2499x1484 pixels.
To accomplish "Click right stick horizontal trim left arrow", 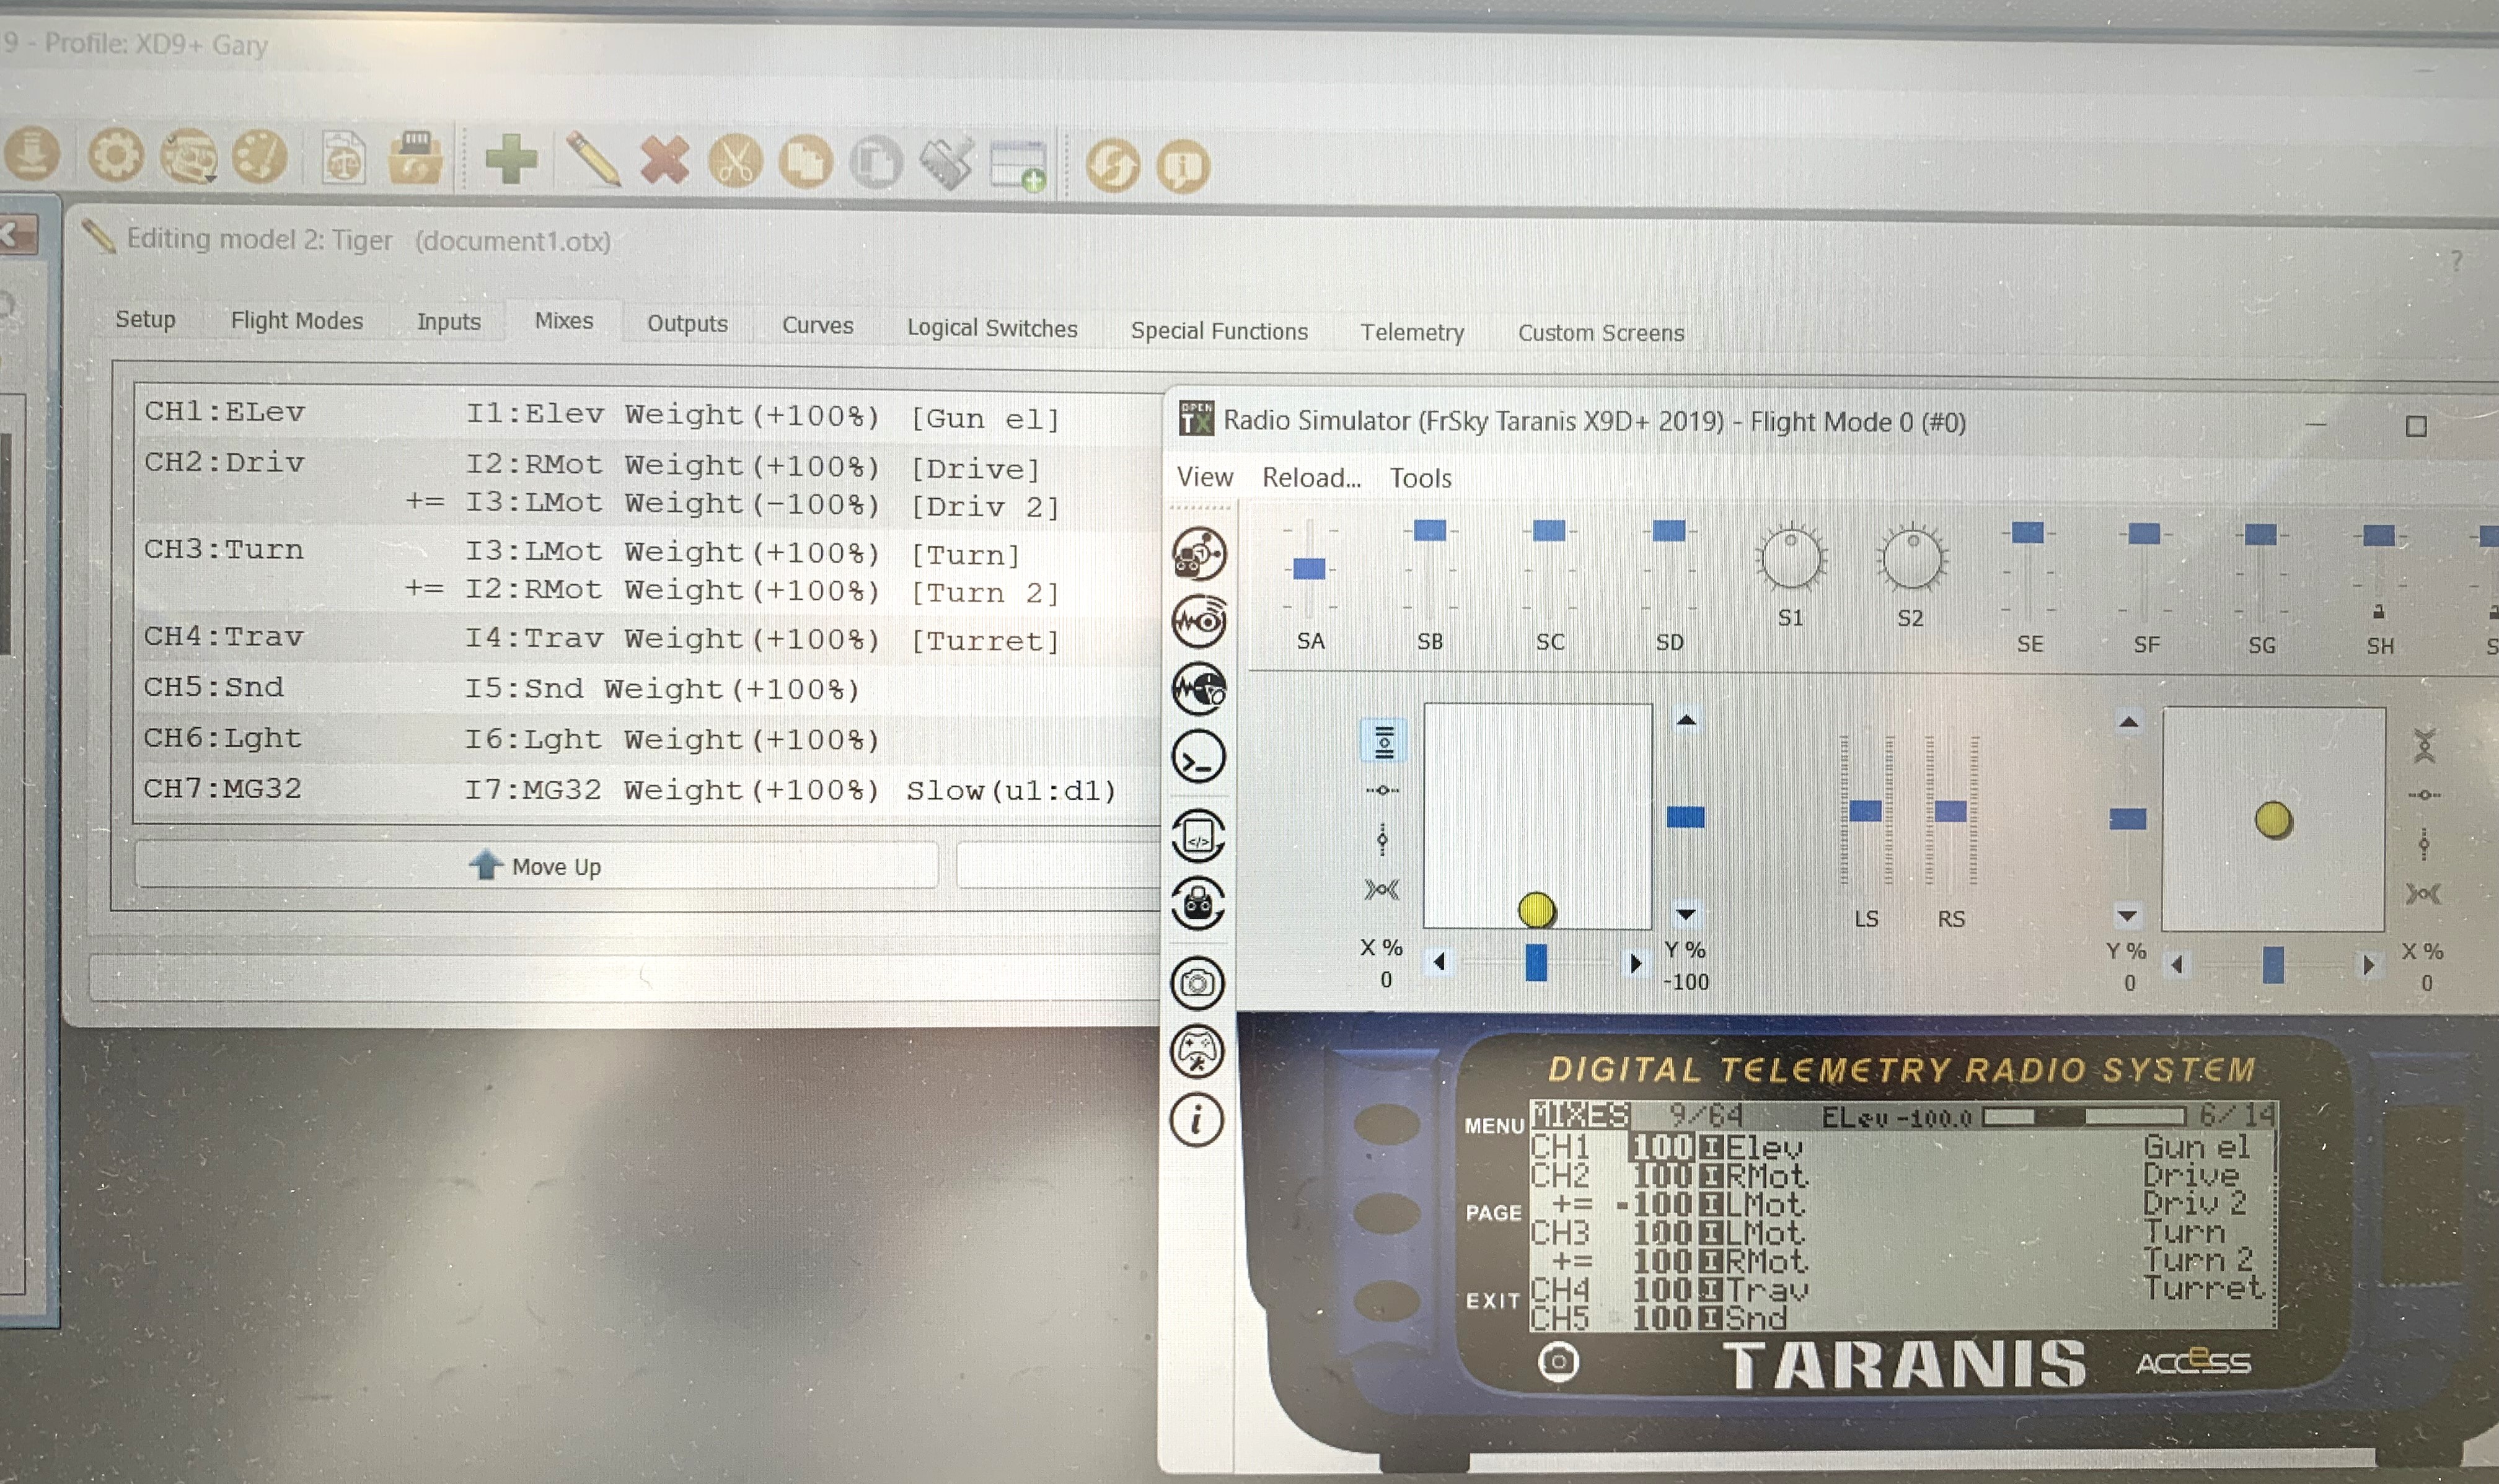I will click(2177, 965).
